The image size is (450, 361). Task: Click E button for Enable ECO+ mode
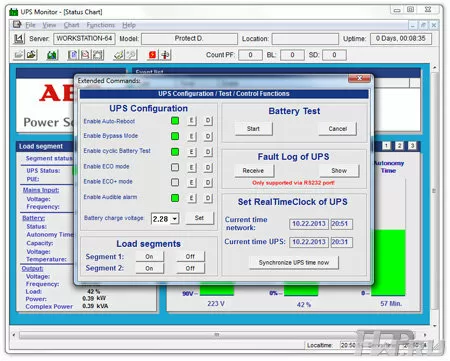pos(191,182)
